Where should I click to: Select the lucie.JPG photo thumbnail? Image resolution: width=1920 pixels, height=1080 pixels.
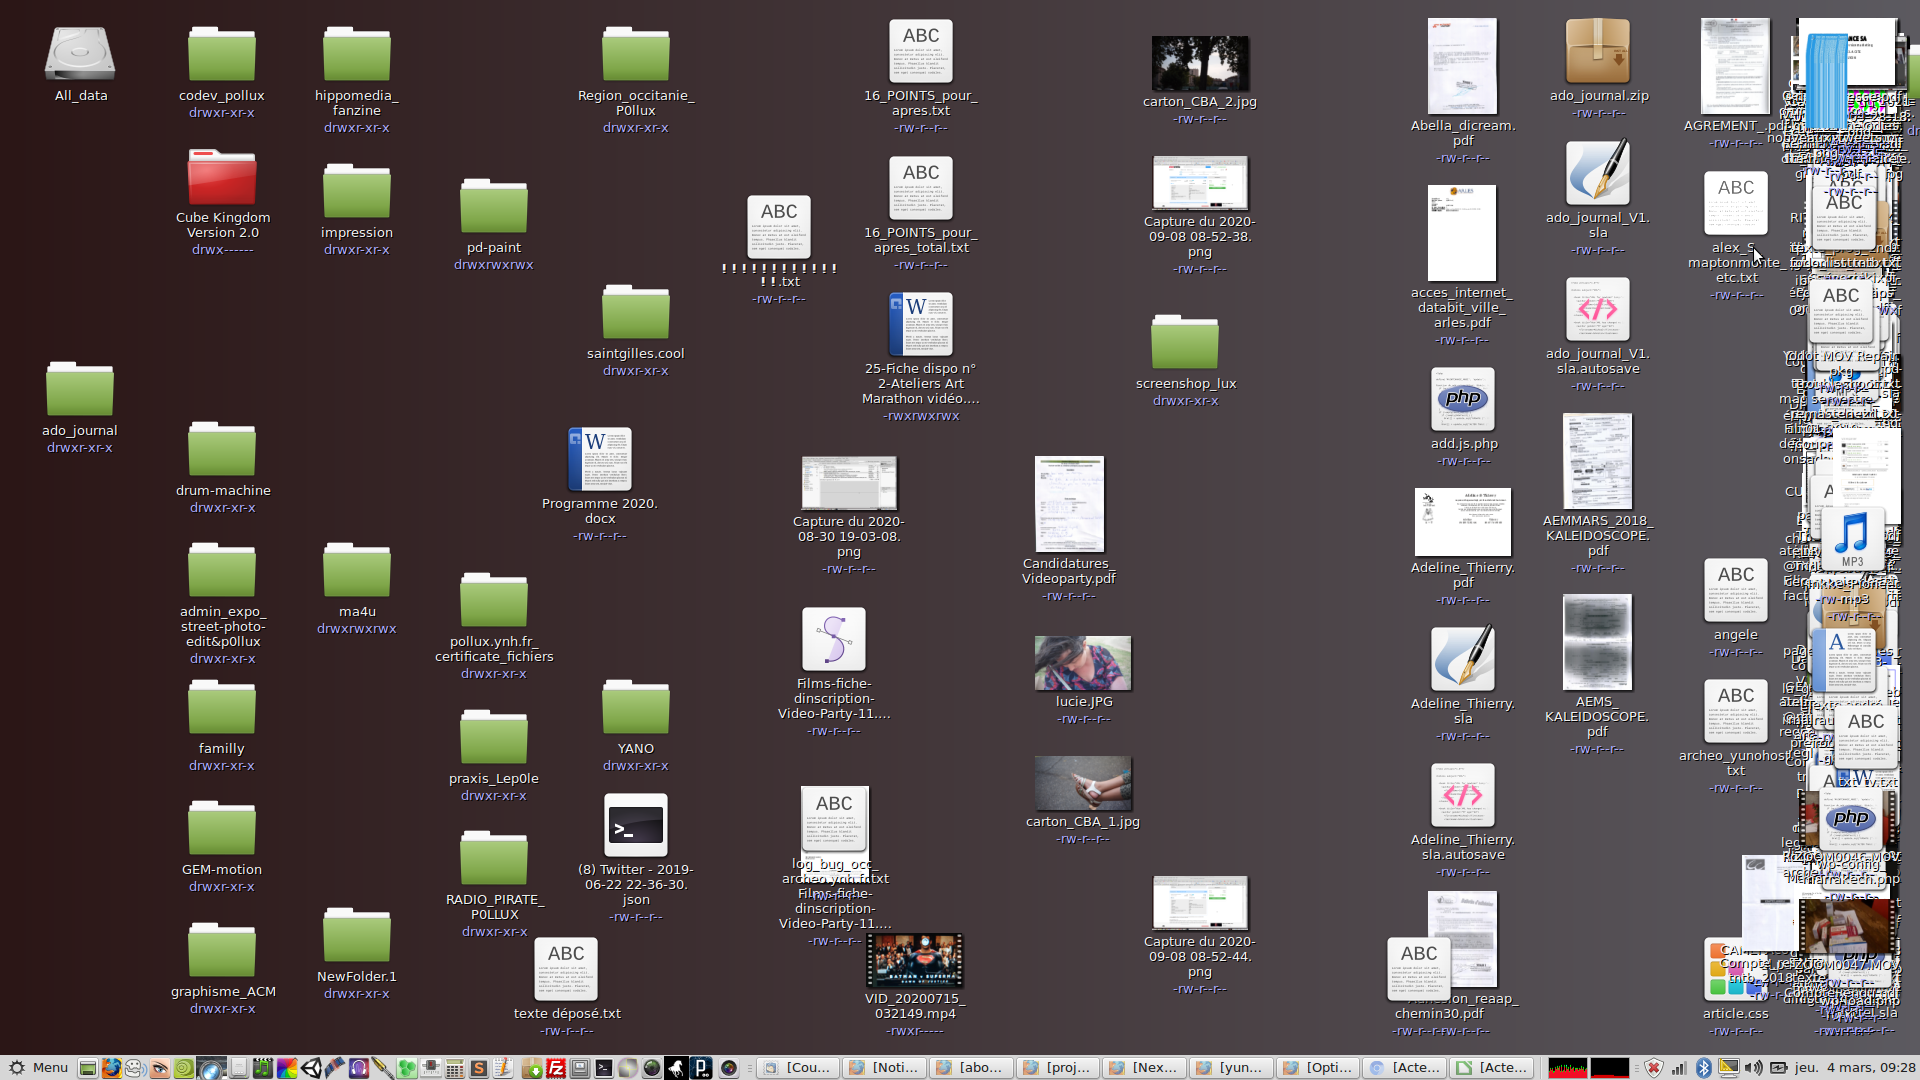click(x=1083, y=663)
